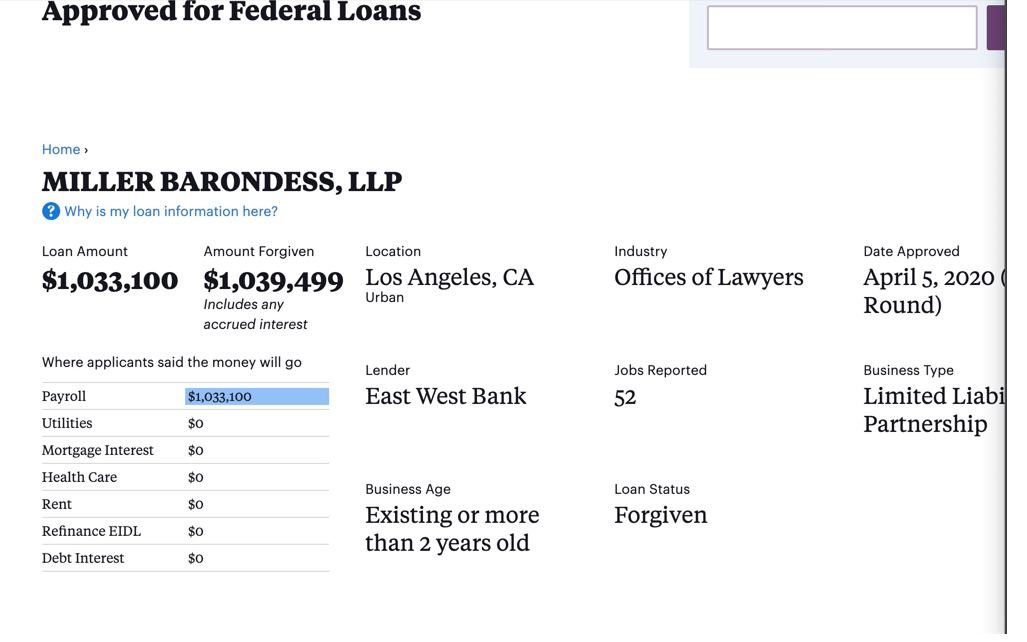Open the Home breadcrumb link

61,149
